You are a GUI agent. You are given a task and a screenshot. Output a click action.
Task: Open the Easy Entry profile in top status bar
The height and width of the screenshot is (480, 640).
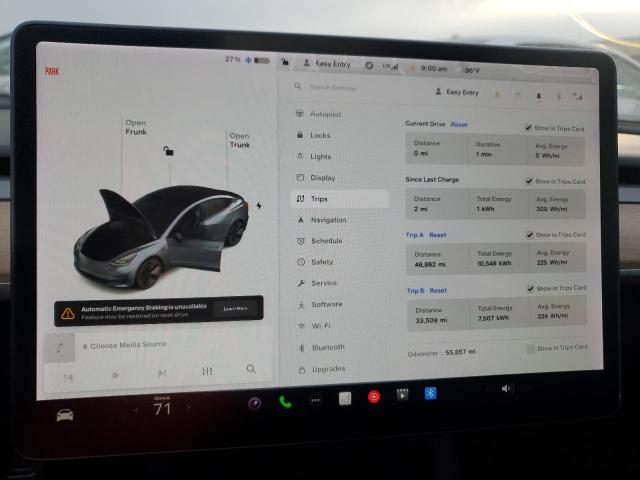(x=327, y=63)
